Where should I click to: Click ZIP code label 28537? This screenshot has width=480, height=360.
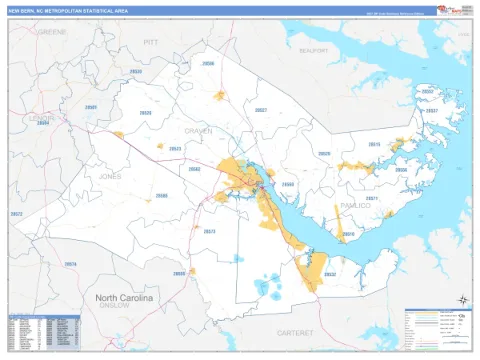(432, 111)
